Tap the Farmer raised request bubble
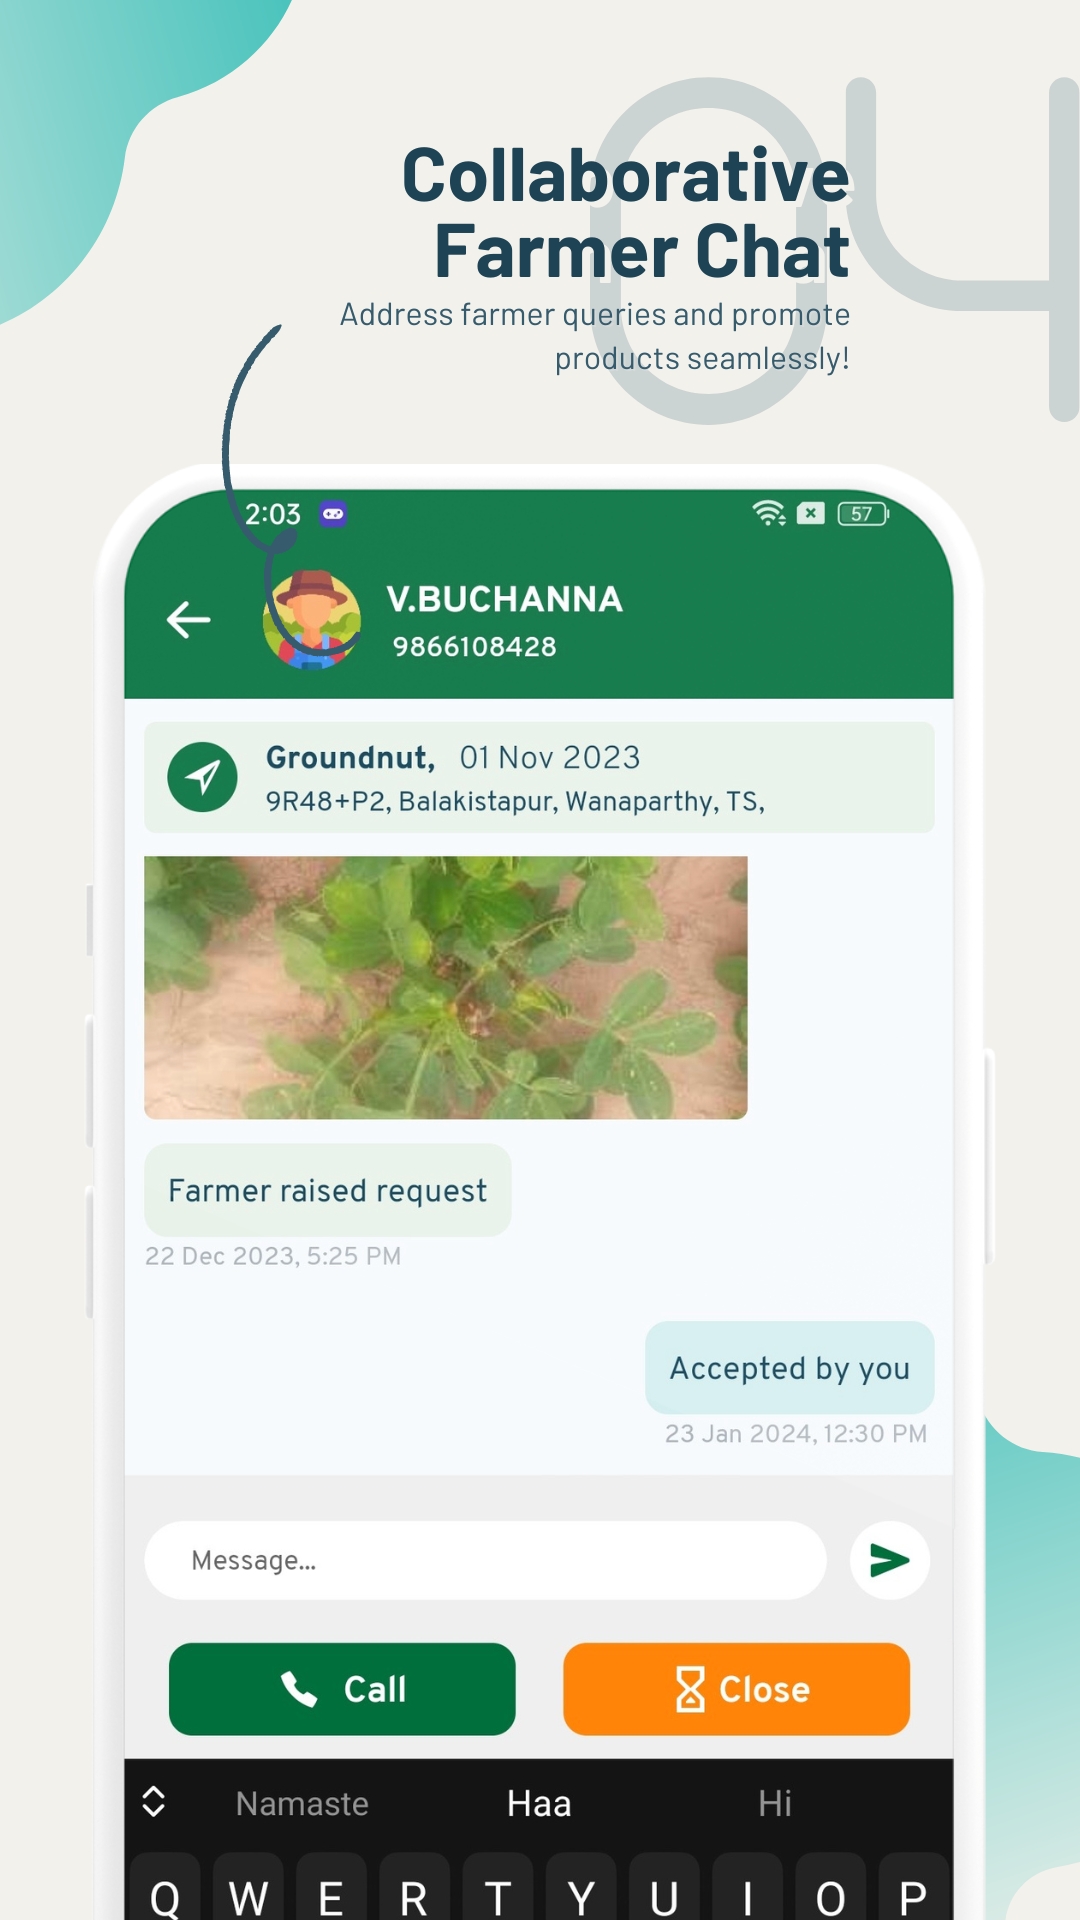The width and height of the screenshot is (1080, 1920). [x=328, y=1190]
